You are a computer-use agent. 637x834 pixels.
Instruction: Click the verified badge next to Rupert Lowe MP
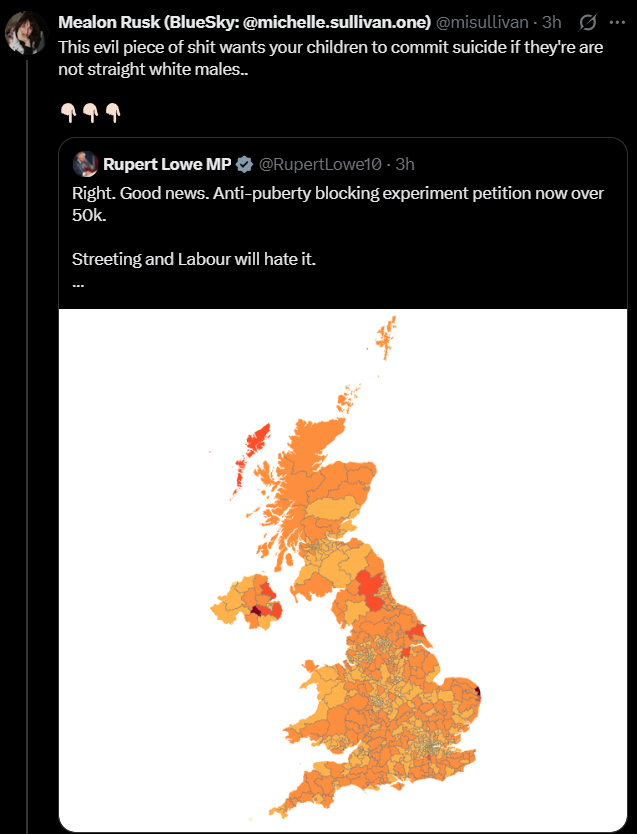click(244, 164)
